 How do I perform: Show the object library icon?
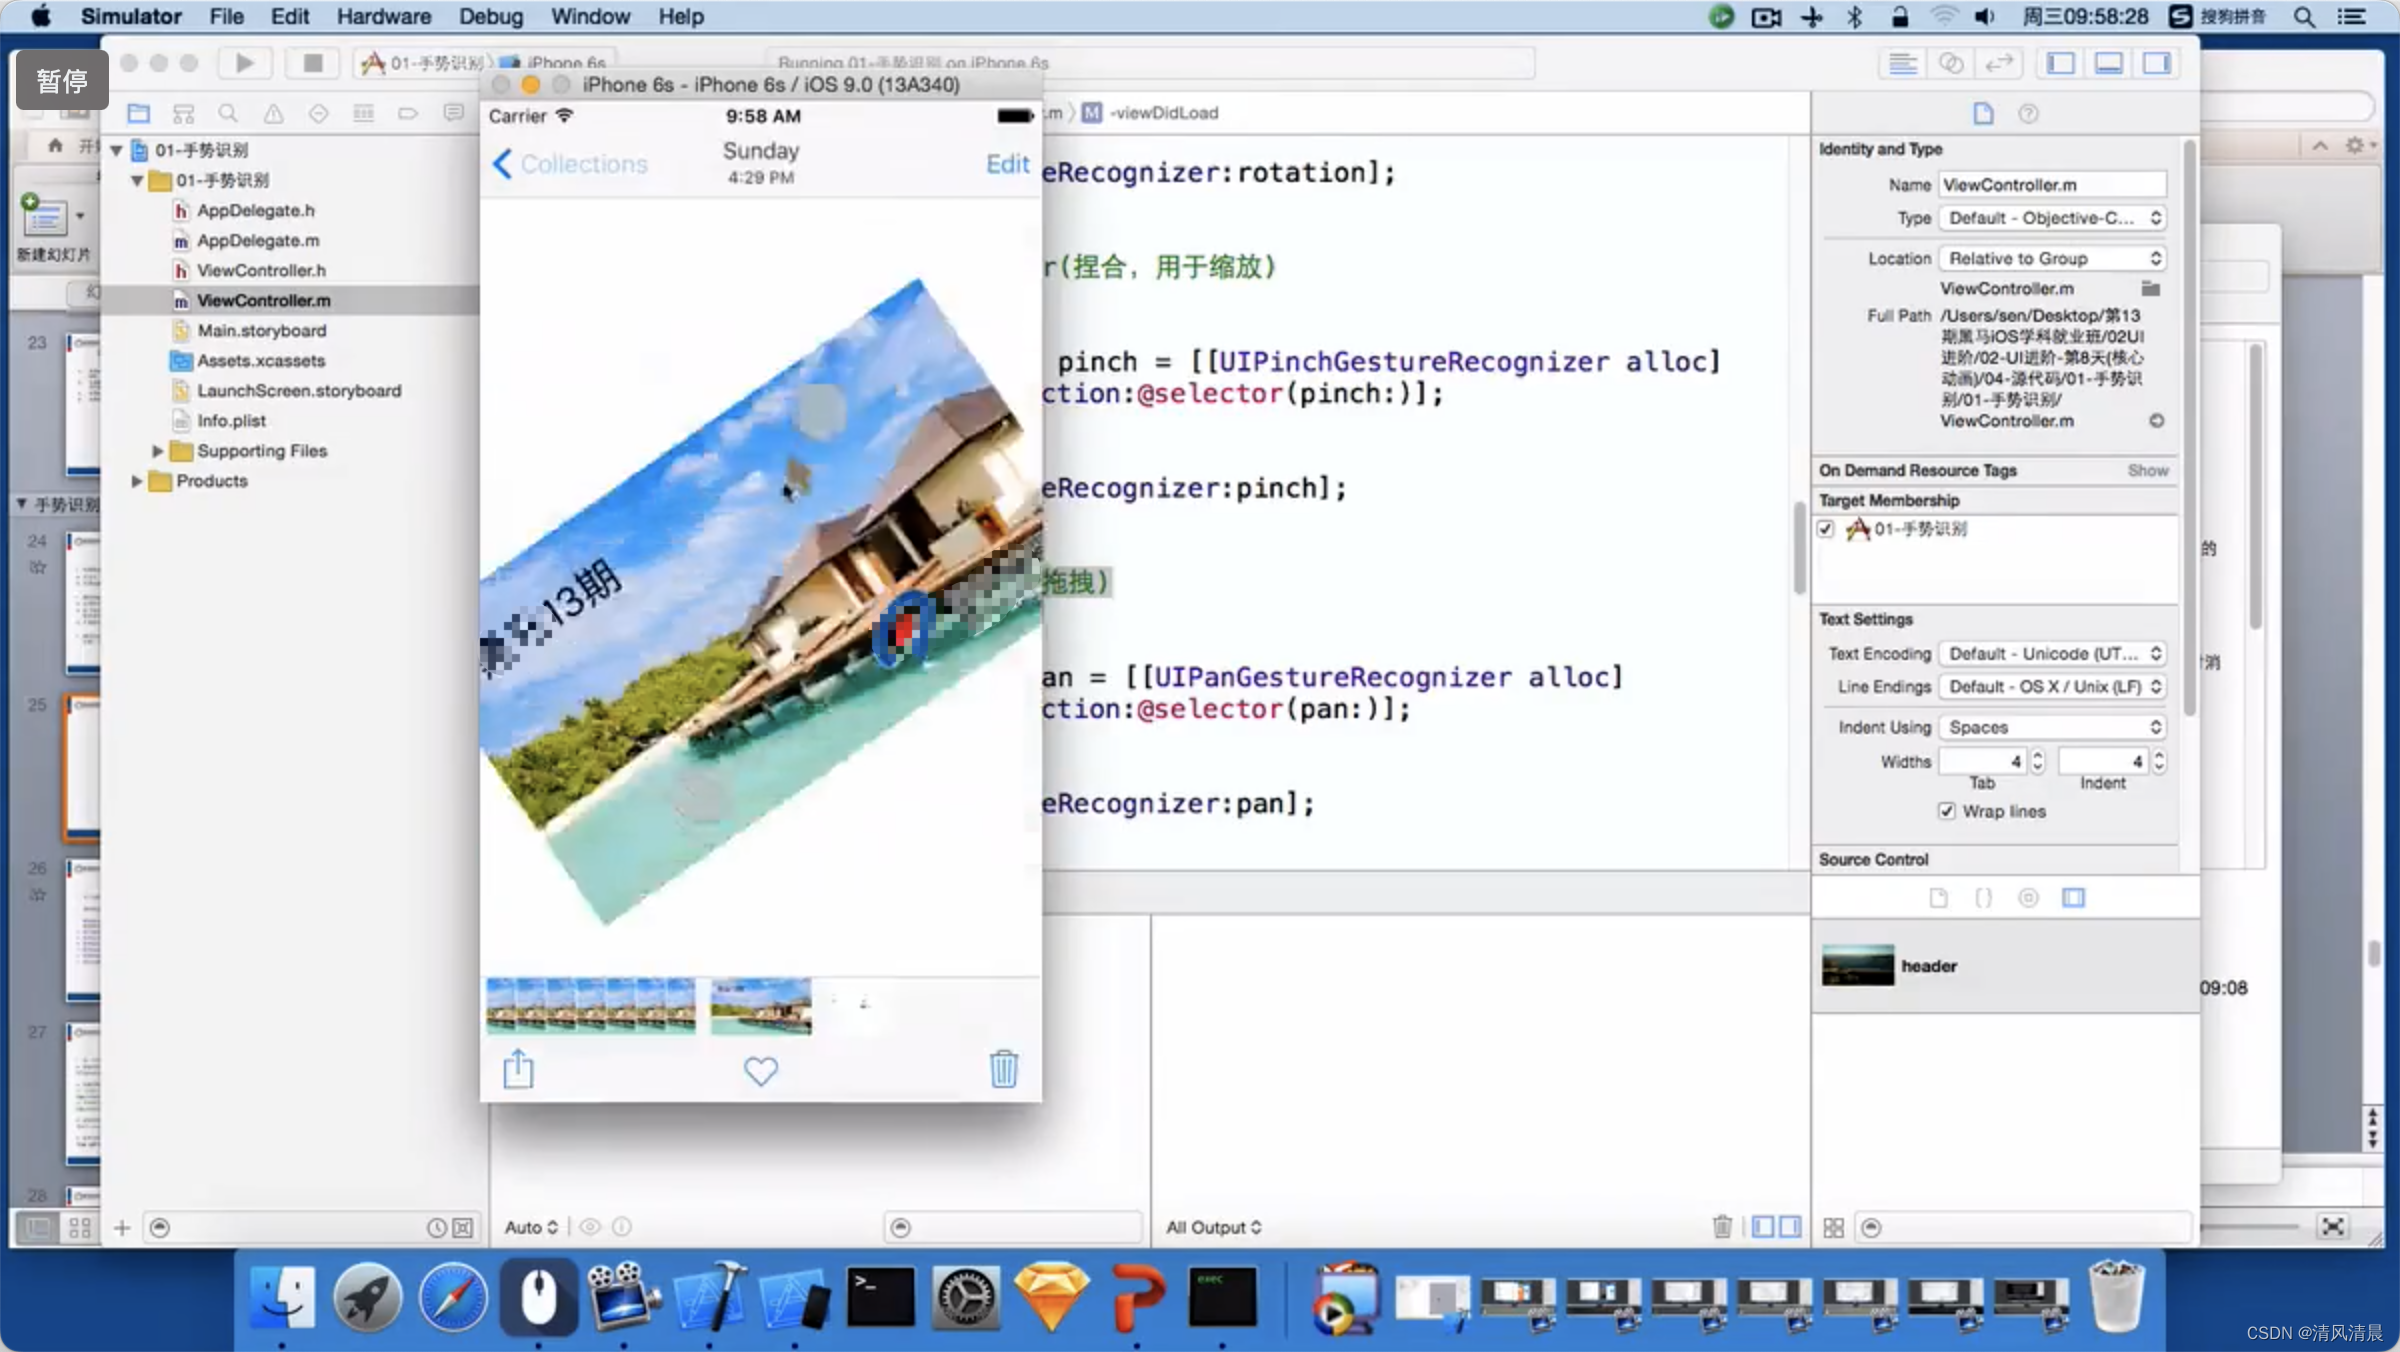[x=2028, y=897]
